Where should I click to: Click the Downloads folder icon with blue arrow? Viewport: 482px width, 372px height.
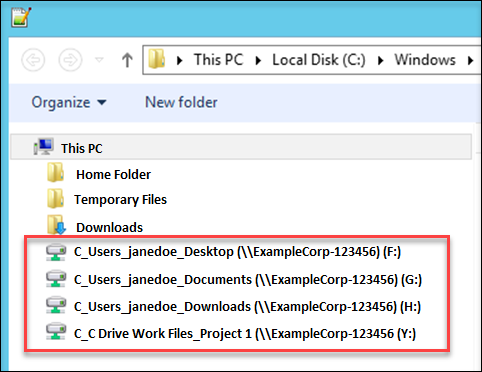[56, 225]
